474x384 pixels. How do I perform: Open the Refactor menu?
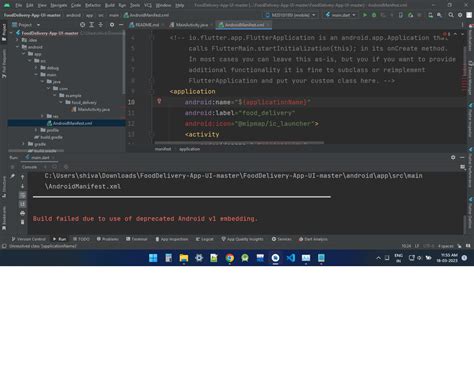(93, 5)
